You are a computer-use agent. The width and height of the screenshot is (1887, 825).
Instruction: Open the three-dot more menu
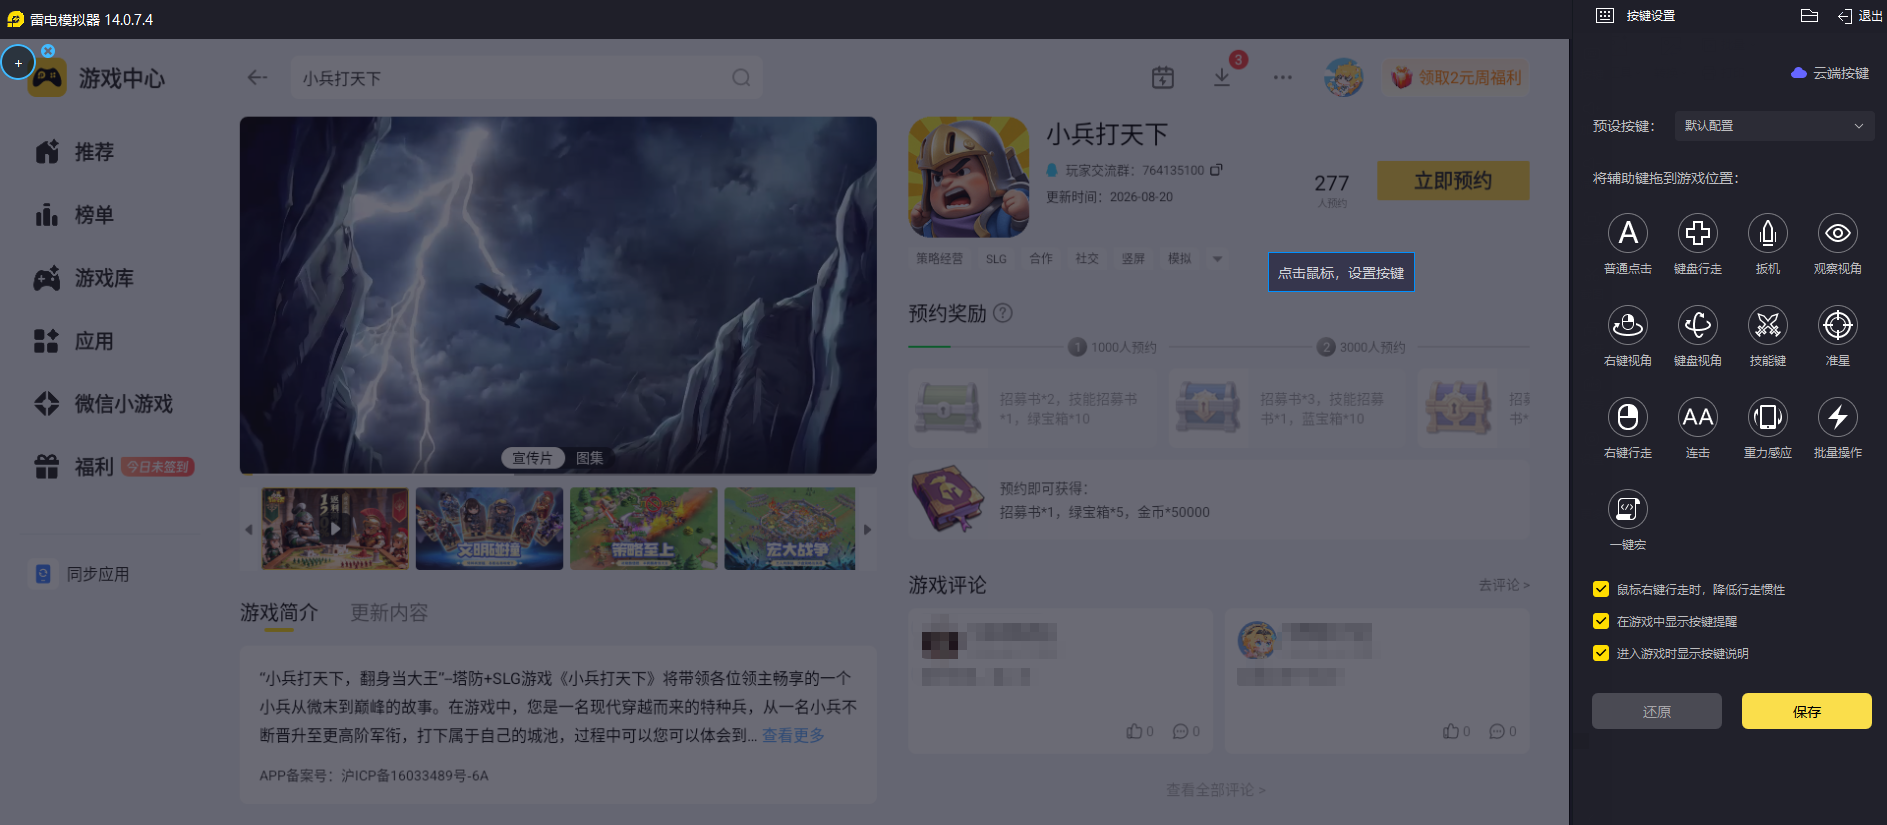coord(1283,77)
